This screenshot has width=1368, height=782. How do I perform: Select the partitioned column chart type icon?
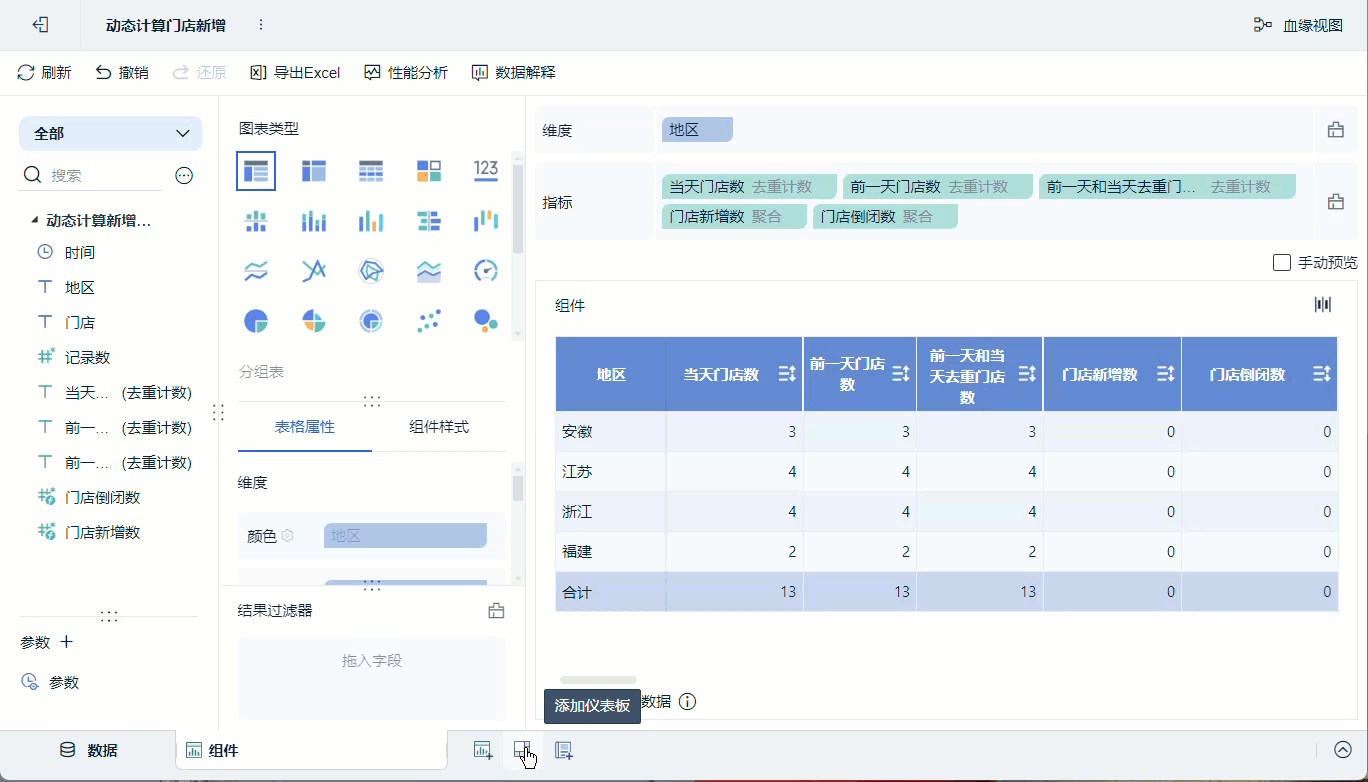[x=256, y=221]
